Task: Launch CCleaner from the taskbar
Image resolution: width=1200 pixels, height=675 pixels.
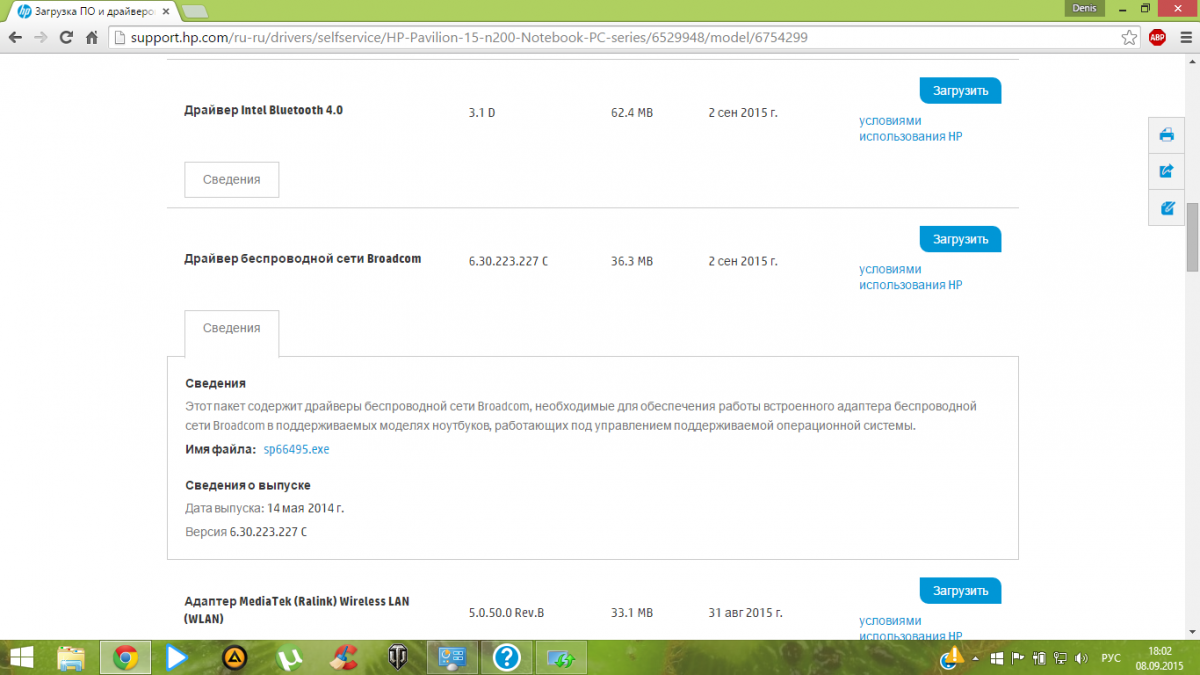Action: 343,657
